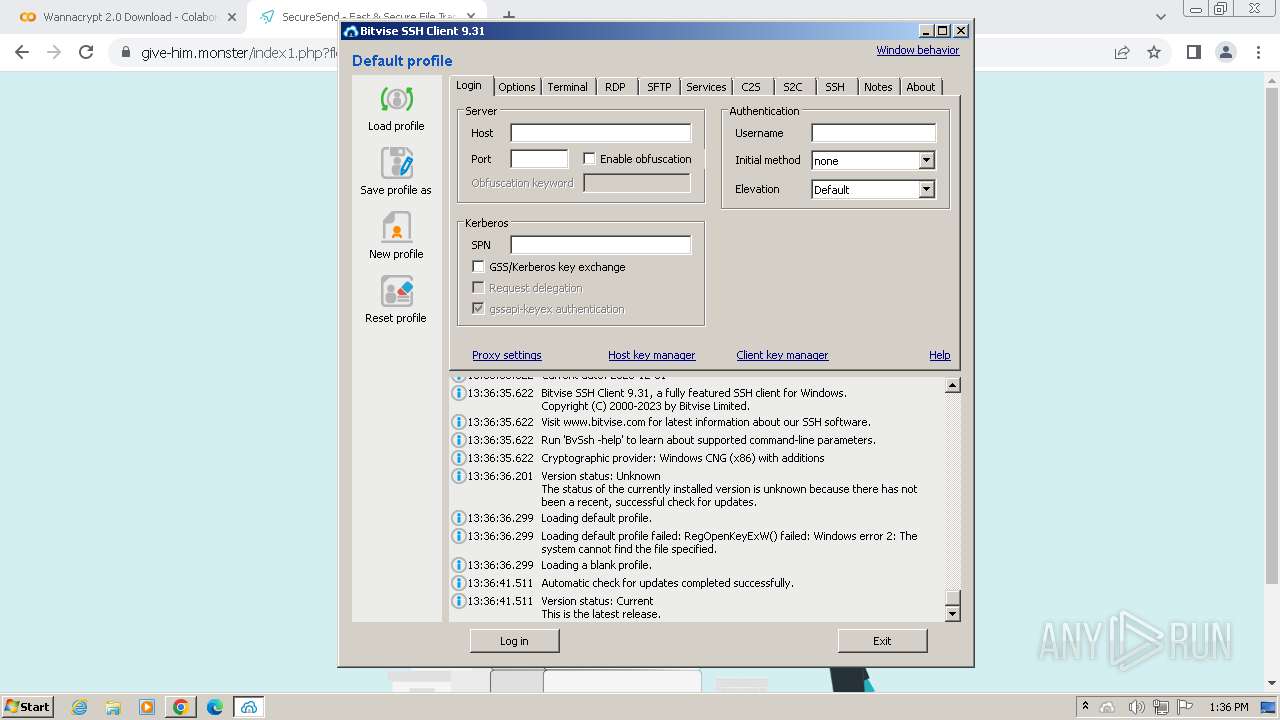1280x720 pixels.
Task: Open the Chrome three-dot menu
Action: pyautogui.click(x=1256, y=52)
